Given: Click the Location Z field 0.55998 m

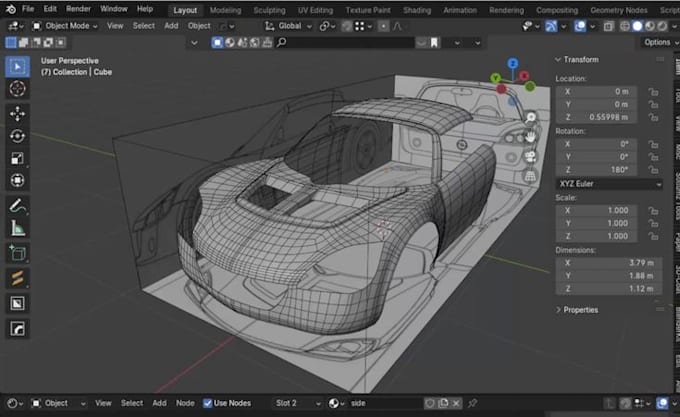Looking at the screenshot, I should (x=596, y=117).
